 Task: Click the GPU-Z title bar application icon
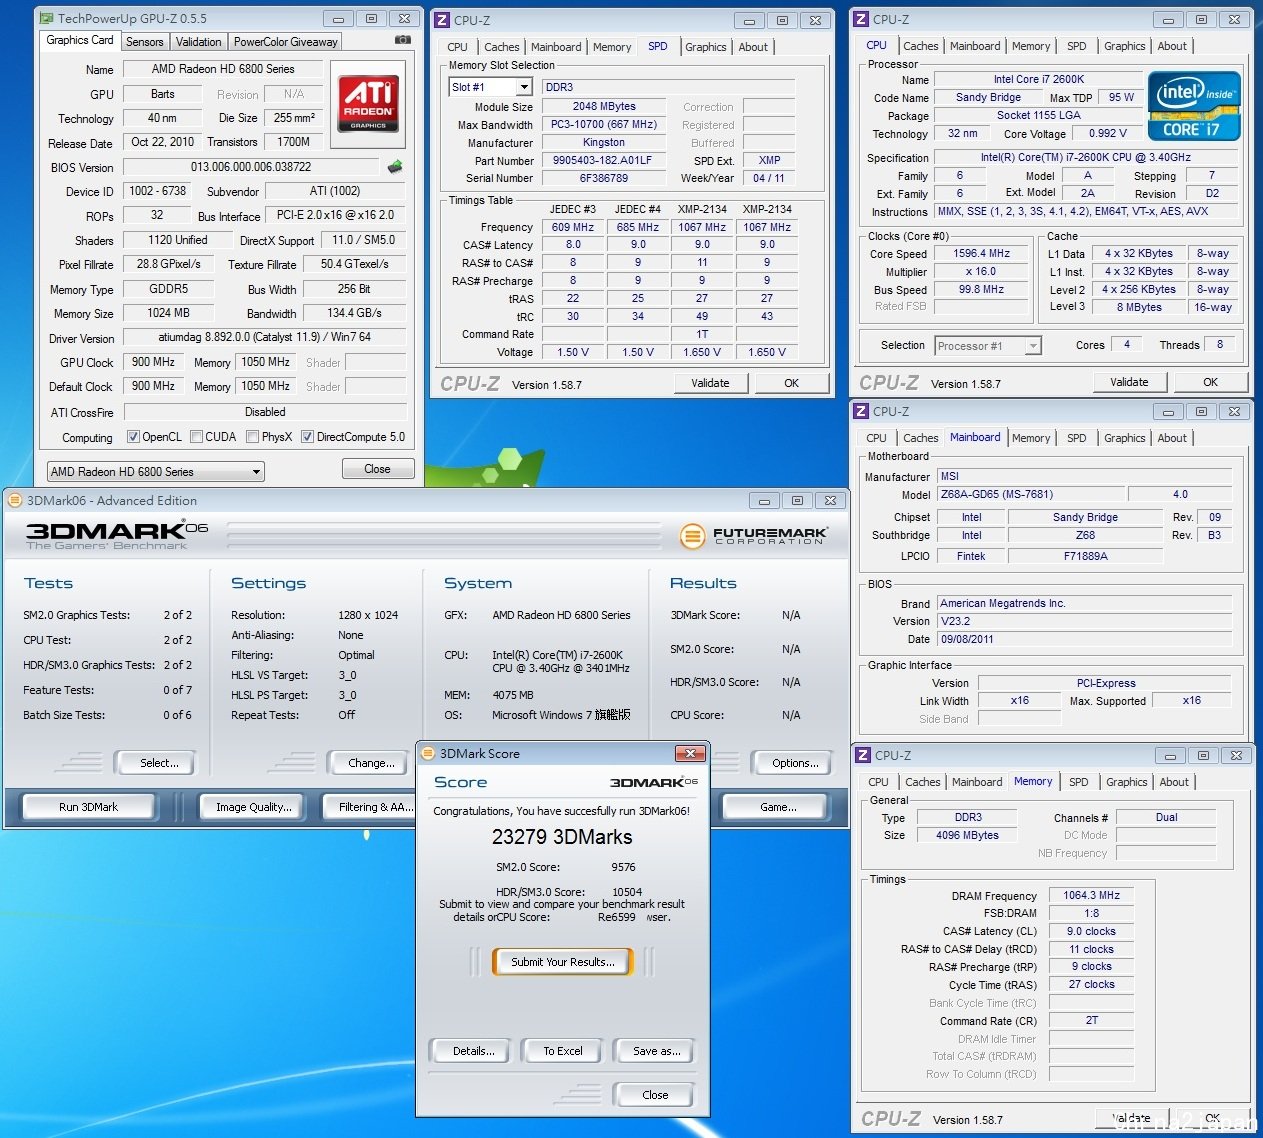pyautogui.click(x=47, y=18)
